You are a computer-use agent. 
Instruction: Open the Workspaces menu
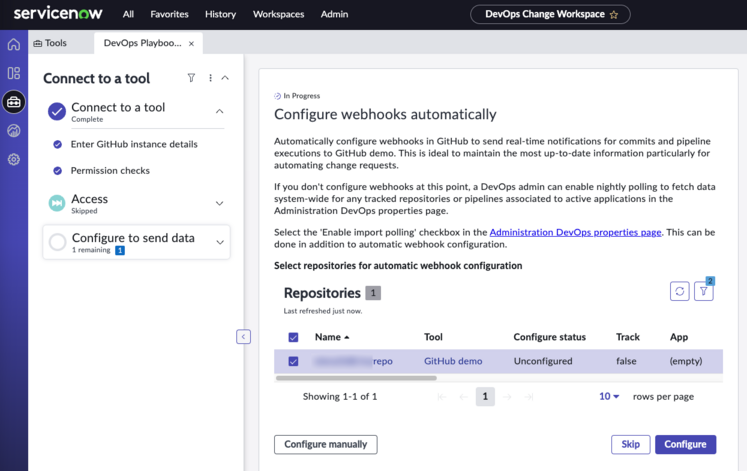pos(278,14)
